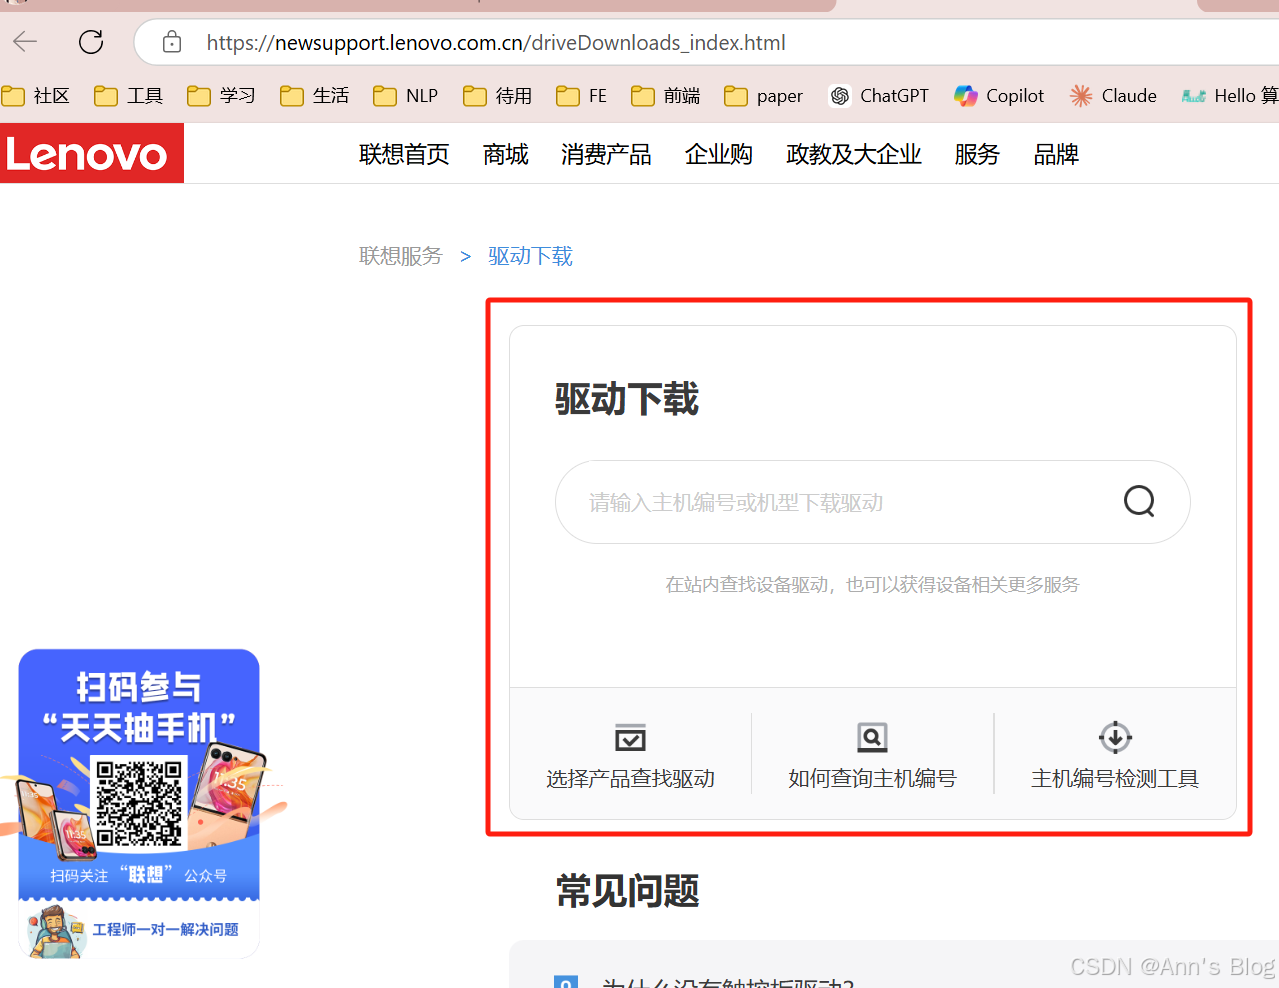Viewport: 1279px width, 988px height.
Task: Click the 如何查询主机编号 icon
Action: point(872,738)
